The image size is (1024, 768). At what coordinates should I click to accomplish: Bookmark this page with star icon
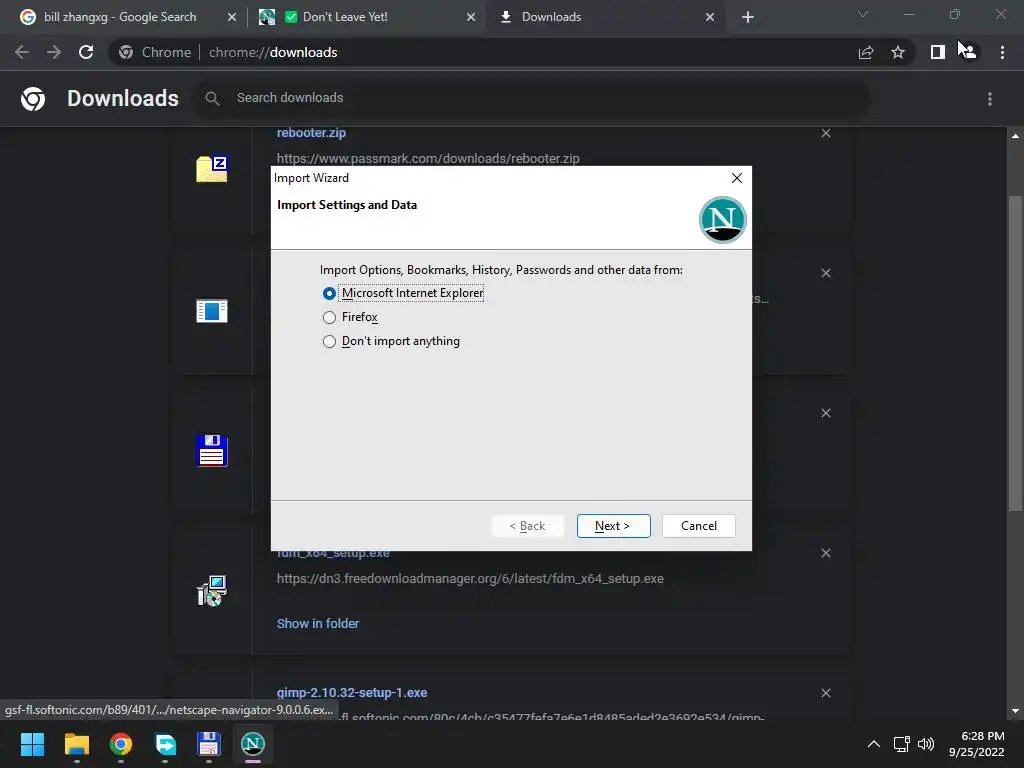click(x=898, y=52)
